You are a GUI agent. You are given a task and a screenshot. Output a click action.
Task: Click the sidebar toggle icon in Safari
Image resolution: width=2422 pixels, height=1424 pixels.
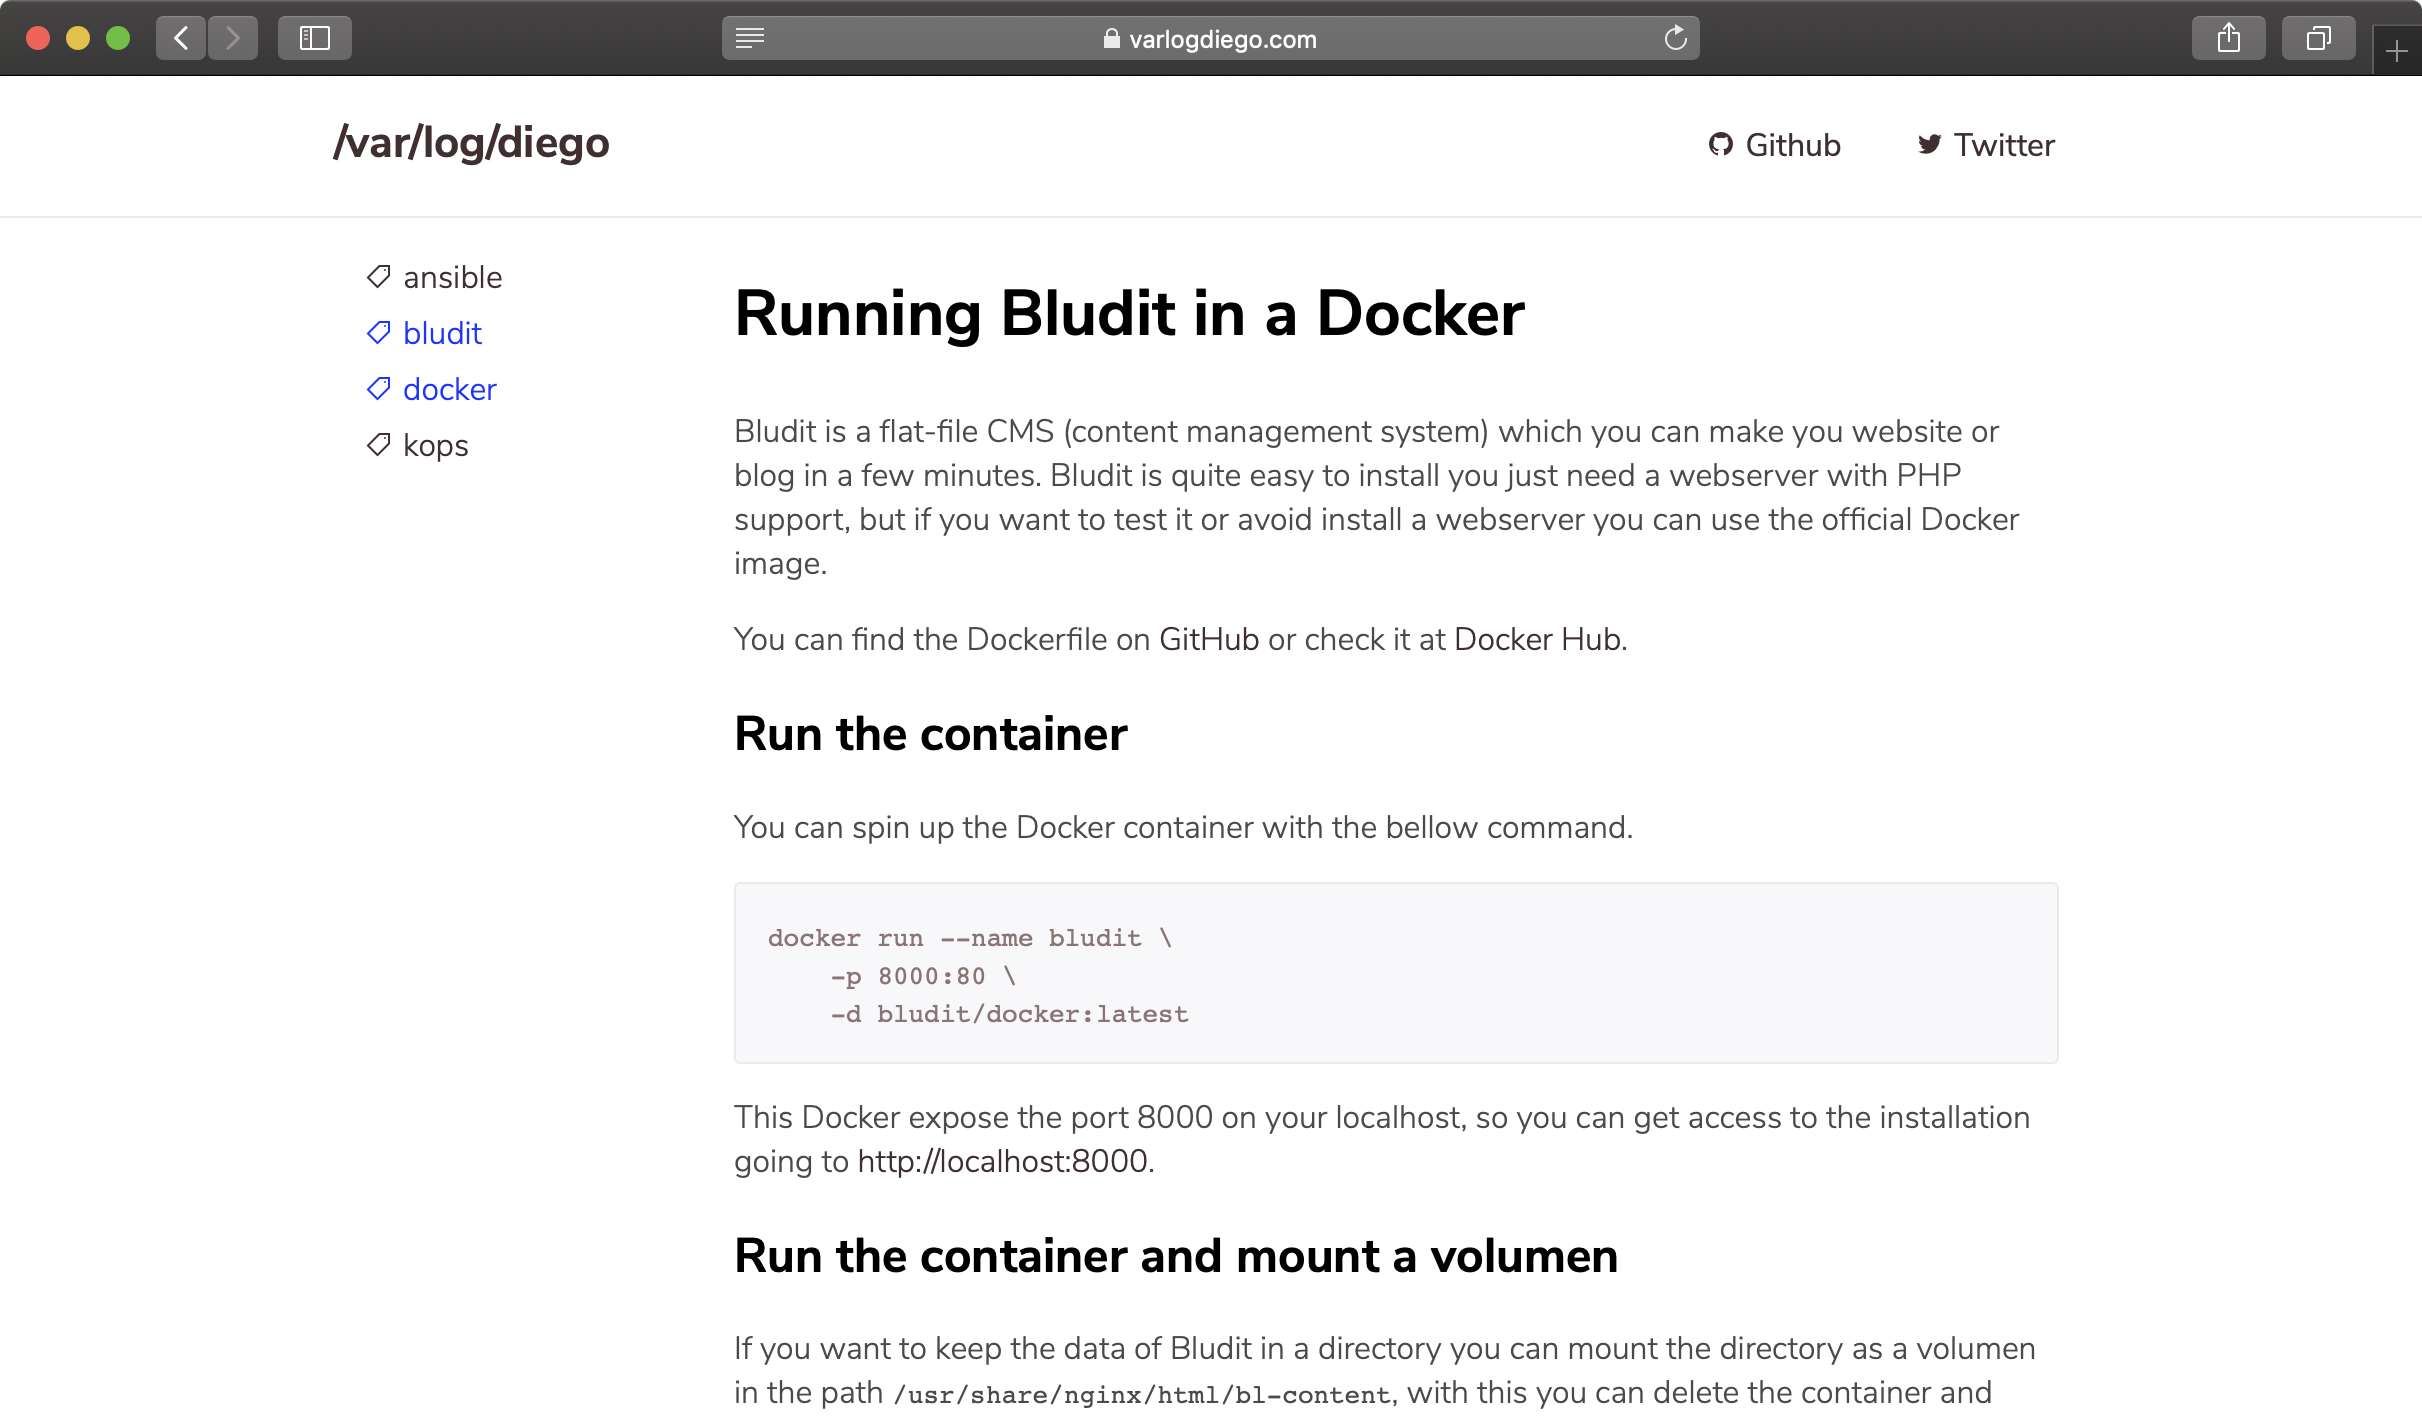[314, 37]
